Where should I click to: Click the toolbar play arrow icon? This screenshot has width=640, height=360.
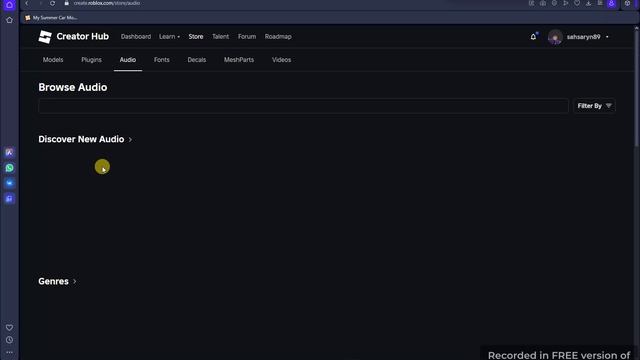(566, 3)
